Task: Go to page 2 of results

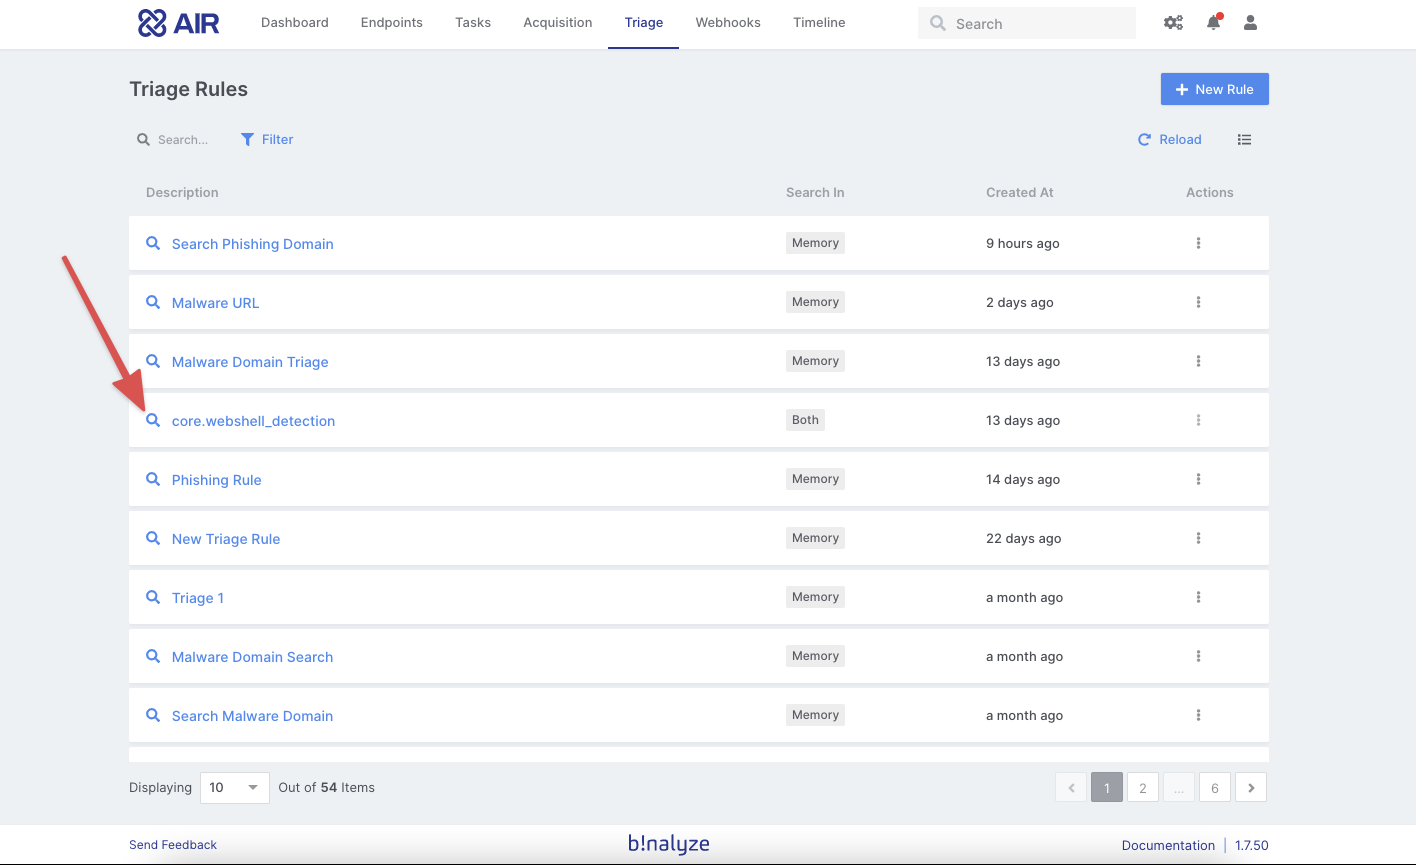Action: click(1143, 788)
